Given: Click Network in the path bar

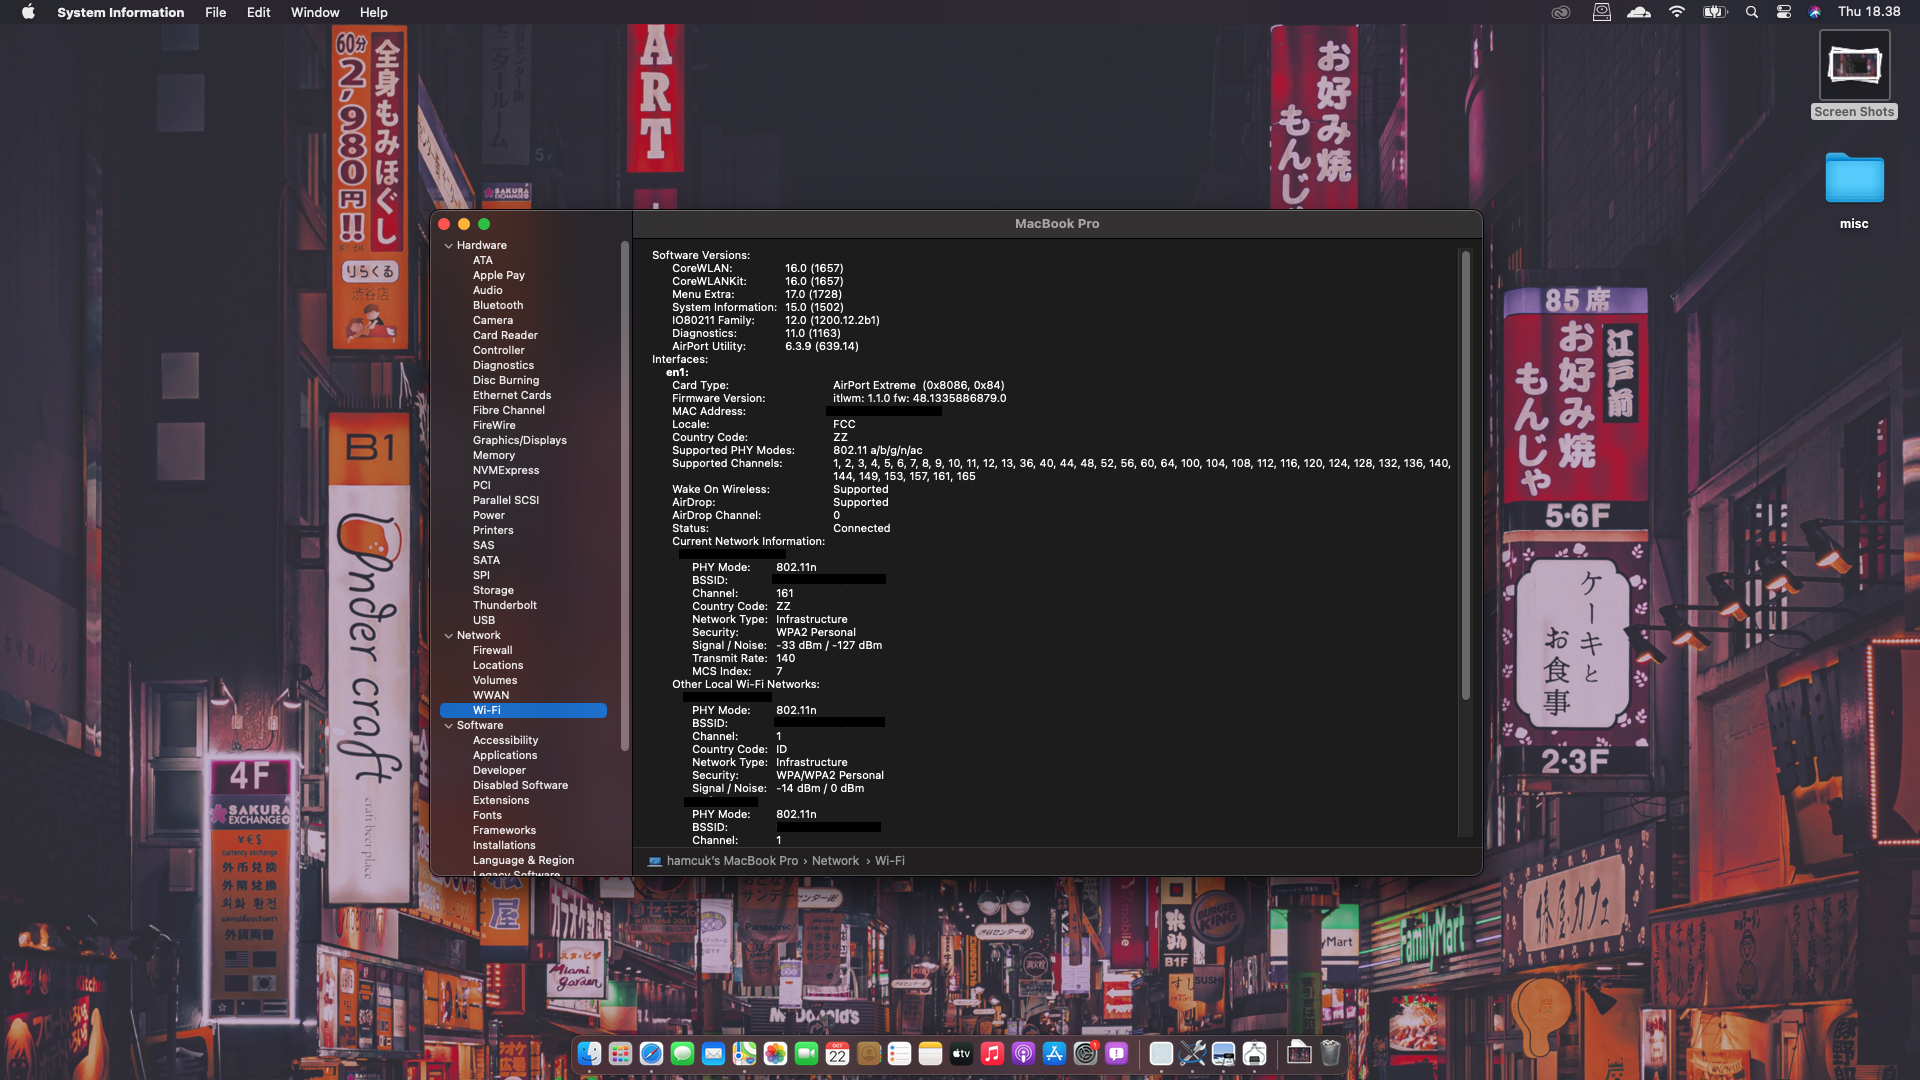Looking at the screenshot, I should tap(835, 861).
